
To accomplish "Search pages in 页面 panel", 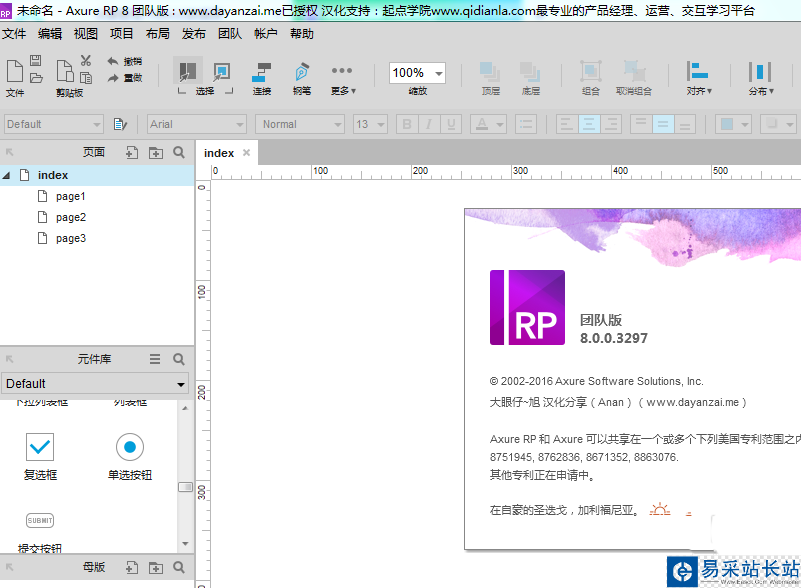I will click(x=179, y=152).
